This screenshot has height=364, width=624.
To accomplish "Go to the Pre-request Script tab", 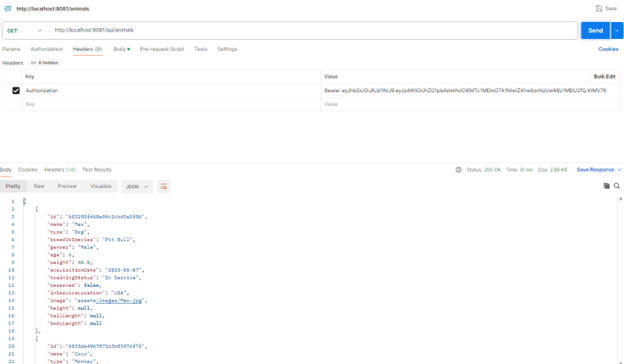I will coord(162,49).
